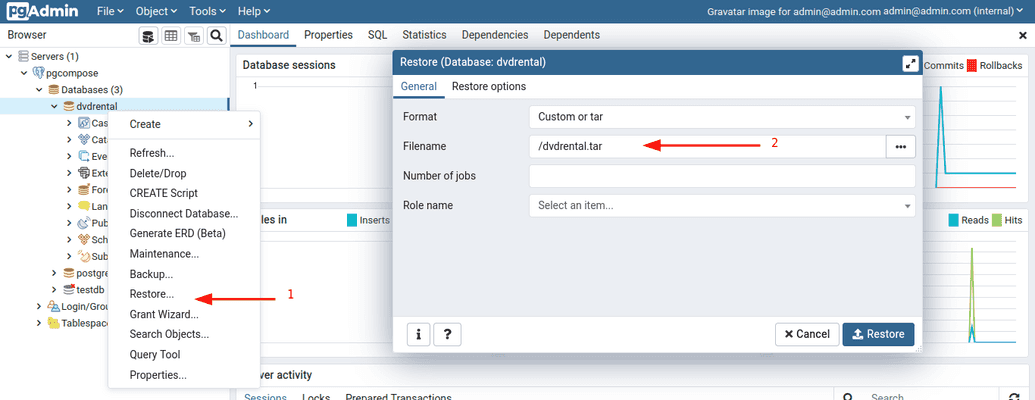The image size is (1035, 400).
Task: Click the Number of jobs input field
Action: (722, 176)
